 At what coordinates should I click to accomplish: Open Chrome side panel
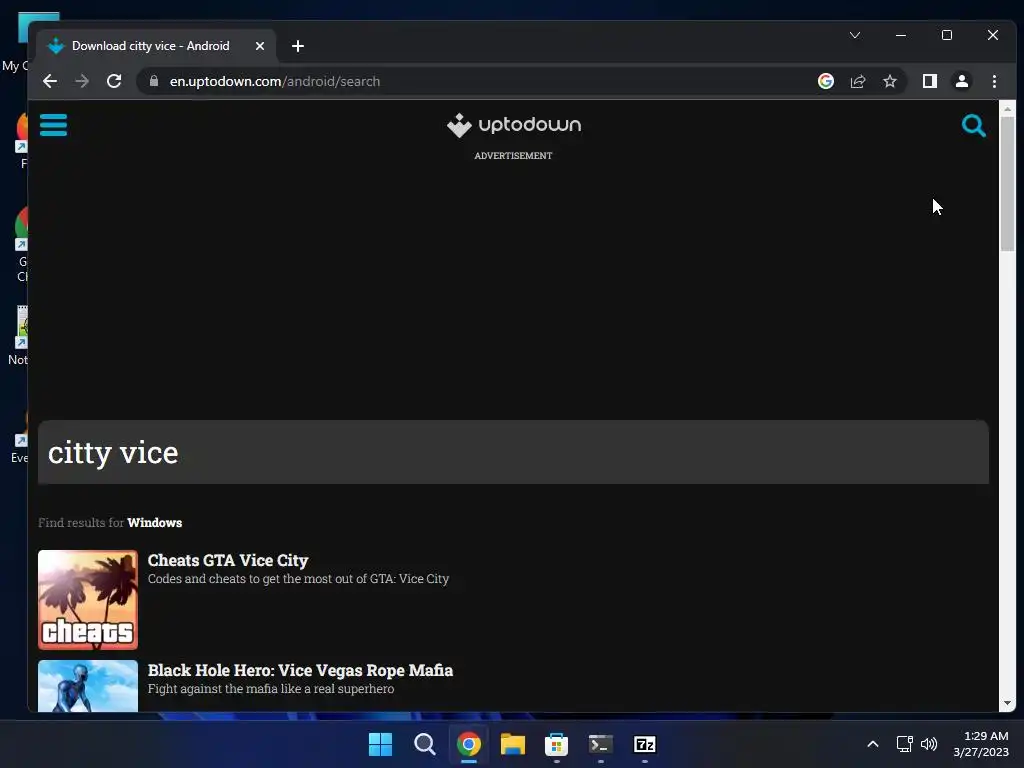click(929, 81)
